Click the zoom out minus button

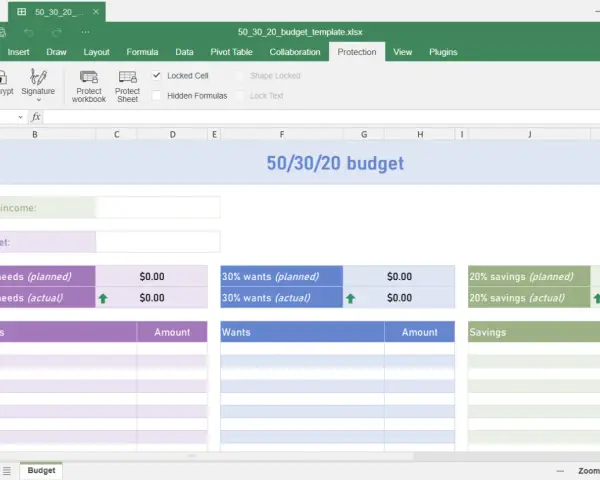[560, 471]
